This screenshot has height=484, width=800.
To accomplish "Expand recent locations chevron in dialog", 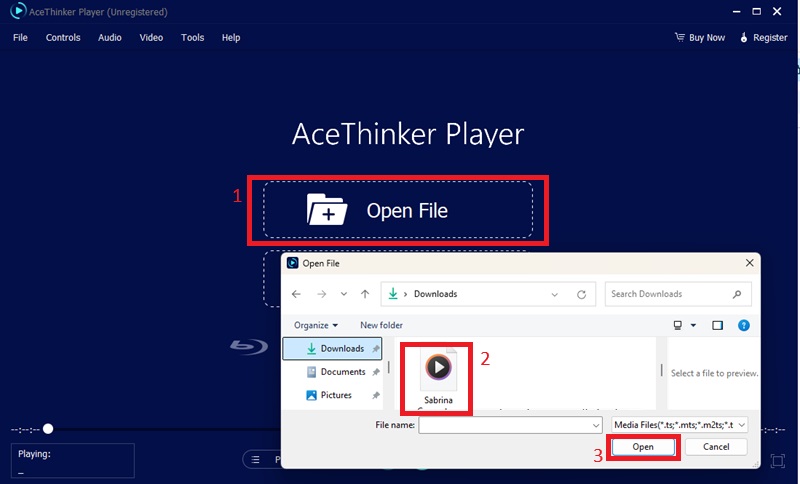I will (x=344, y=294).
